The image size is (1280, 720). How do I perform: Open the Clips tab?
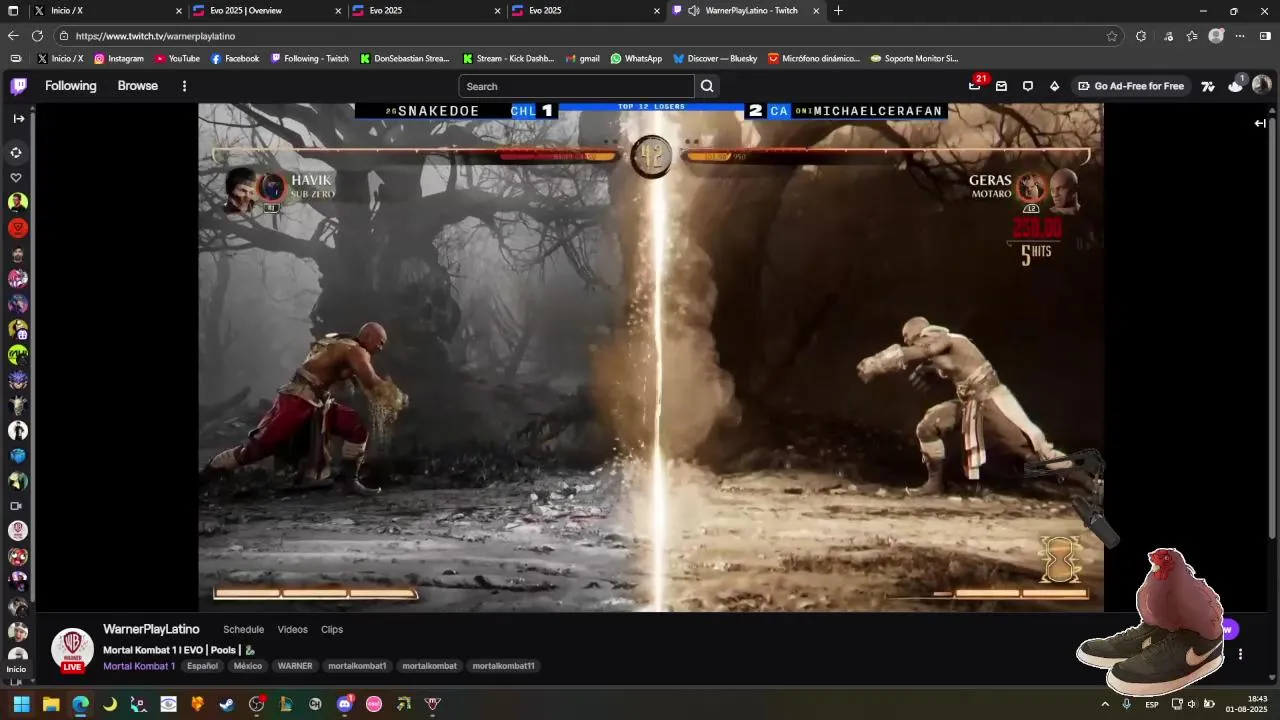click(x=332, y=629)
